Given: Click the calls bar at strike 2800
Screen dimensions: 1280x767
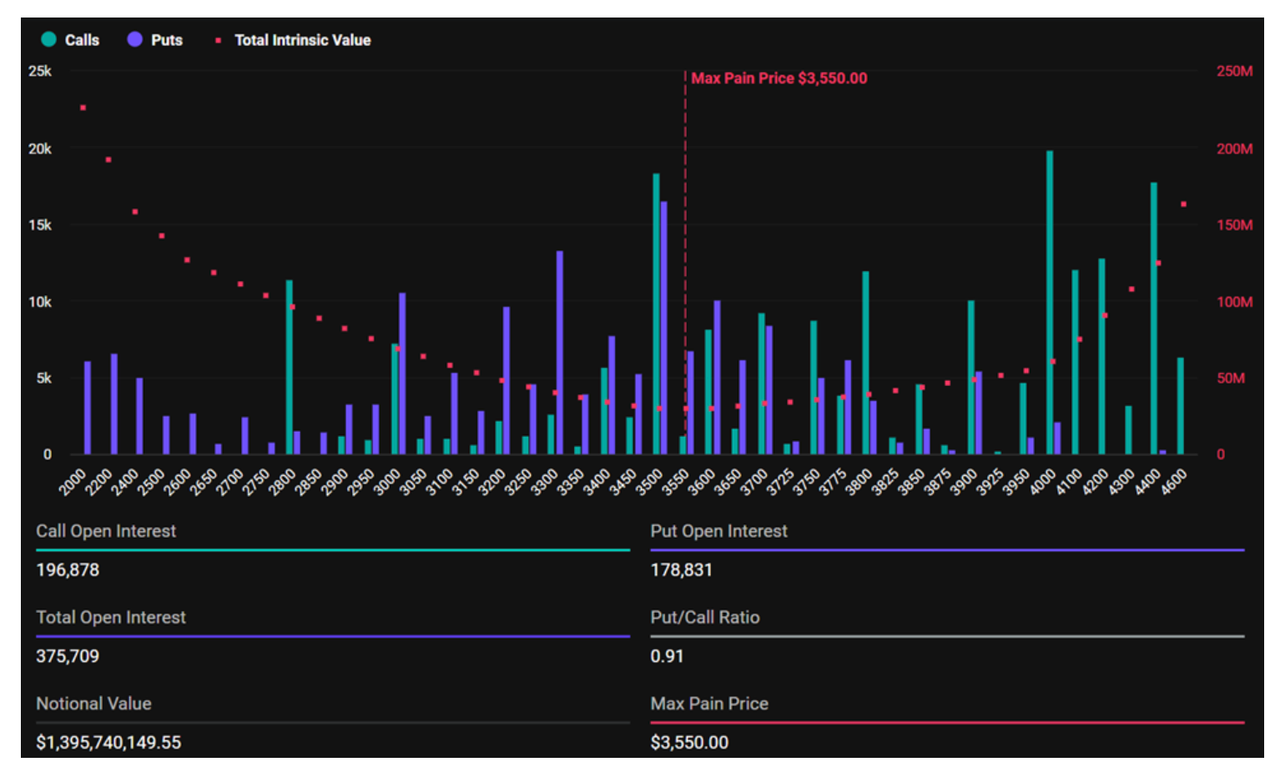Looking at the screenshot, I should click(289, 365).
